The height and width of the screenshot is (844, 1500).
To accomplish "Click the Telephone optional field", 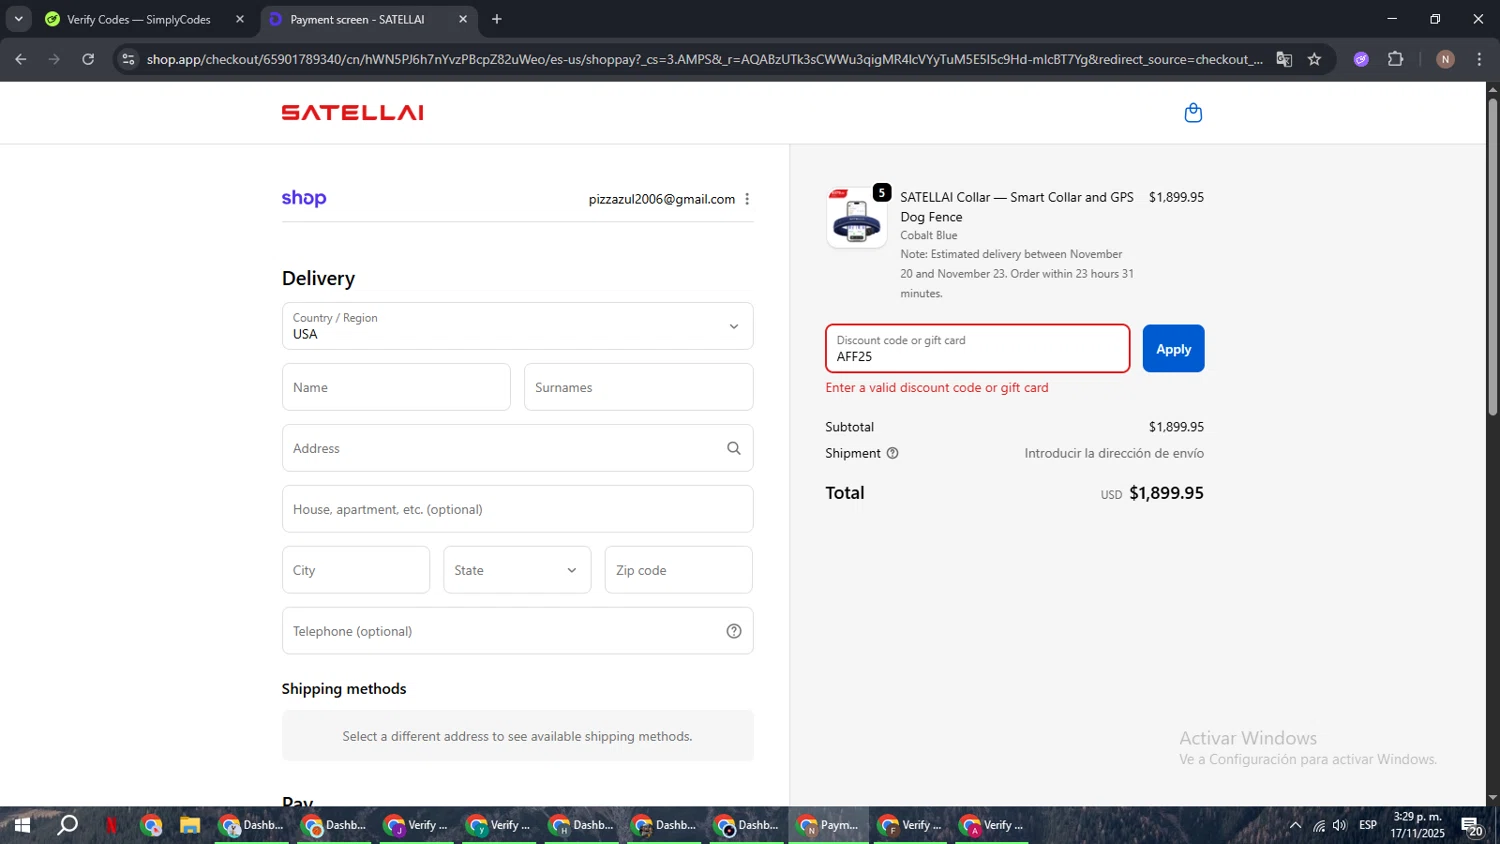I will (x=517, y=631).
